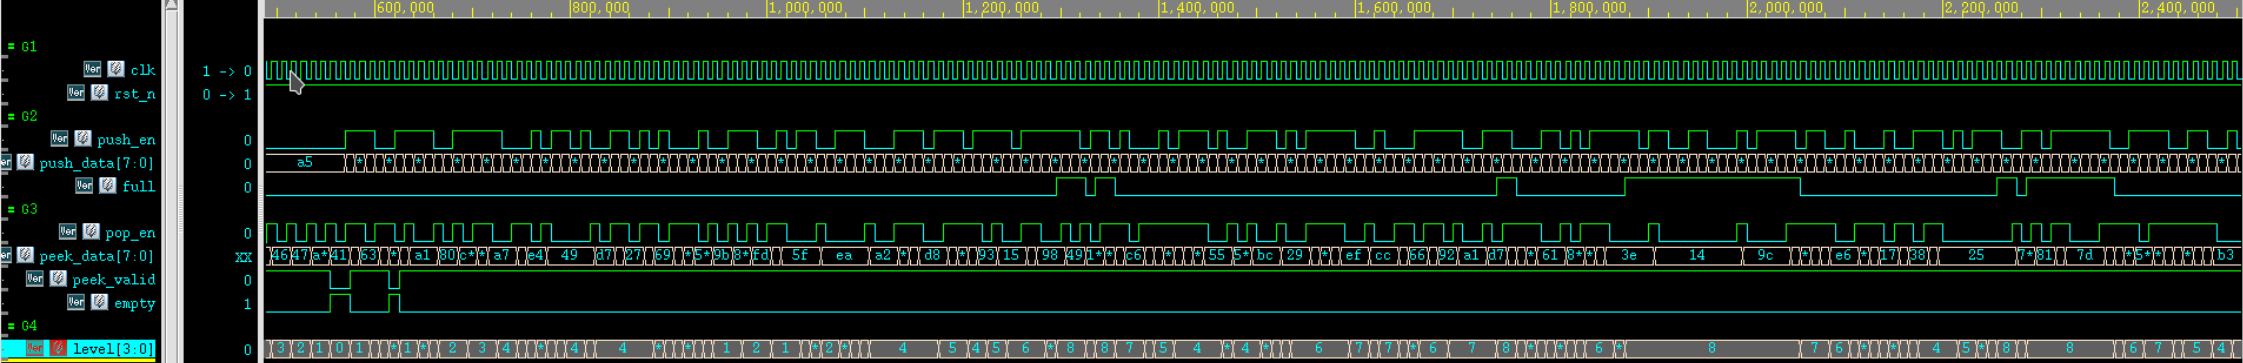
Task: Click the Ver icon beside full signal
Action: pyautogui.click(x=84, y=186)
